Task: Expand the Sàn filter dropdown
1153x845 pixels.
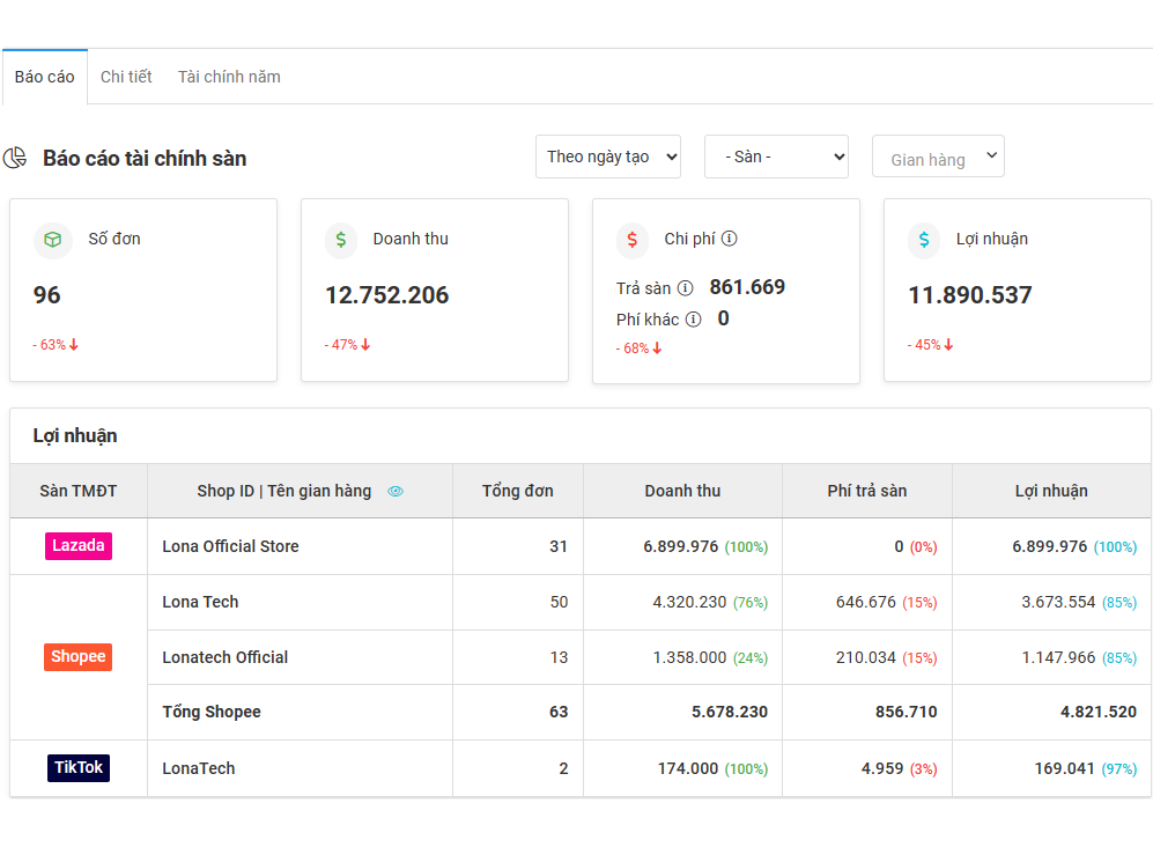Action: tap(776, 157)
